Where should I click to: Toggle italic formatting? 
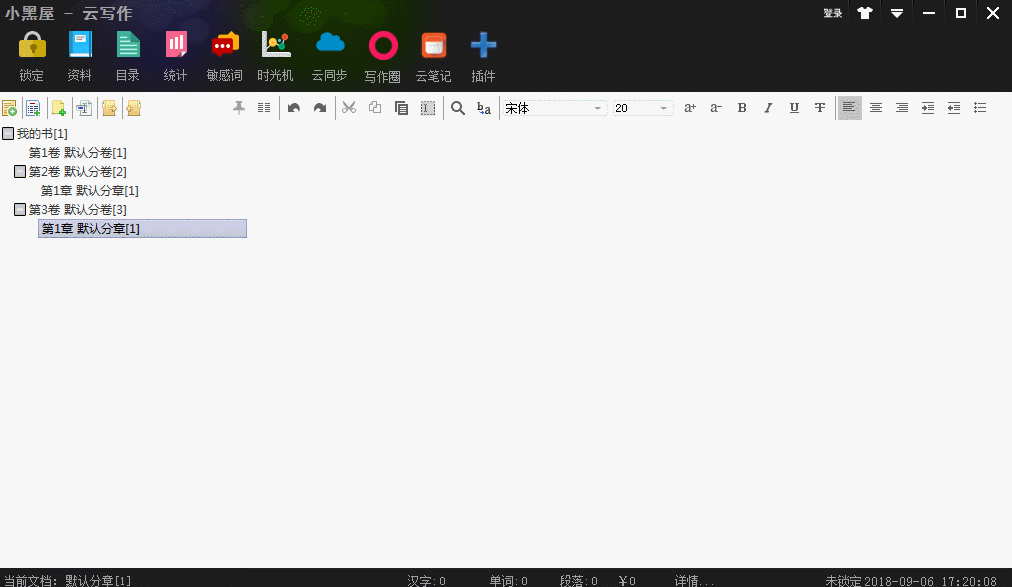(768, 108)
